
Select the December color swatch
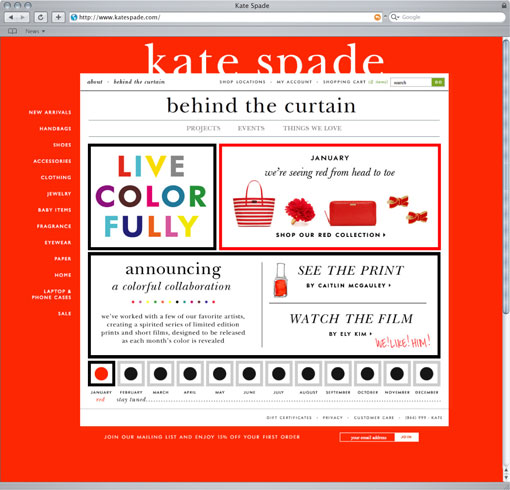pos(427,374)
